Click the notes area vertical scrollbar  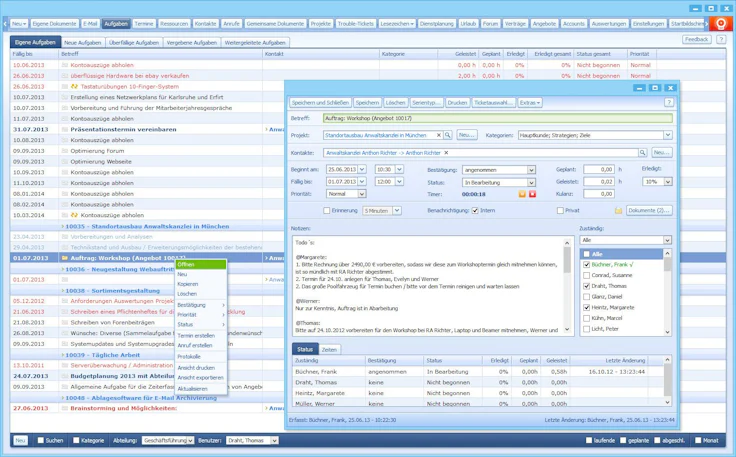coord(568,290)
